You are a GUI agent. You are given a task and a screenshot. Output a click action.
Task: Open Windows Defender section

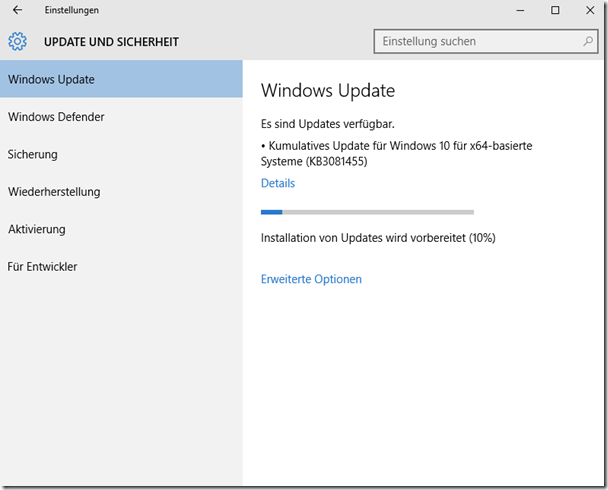pyautogui.click(x=121, y=117)
